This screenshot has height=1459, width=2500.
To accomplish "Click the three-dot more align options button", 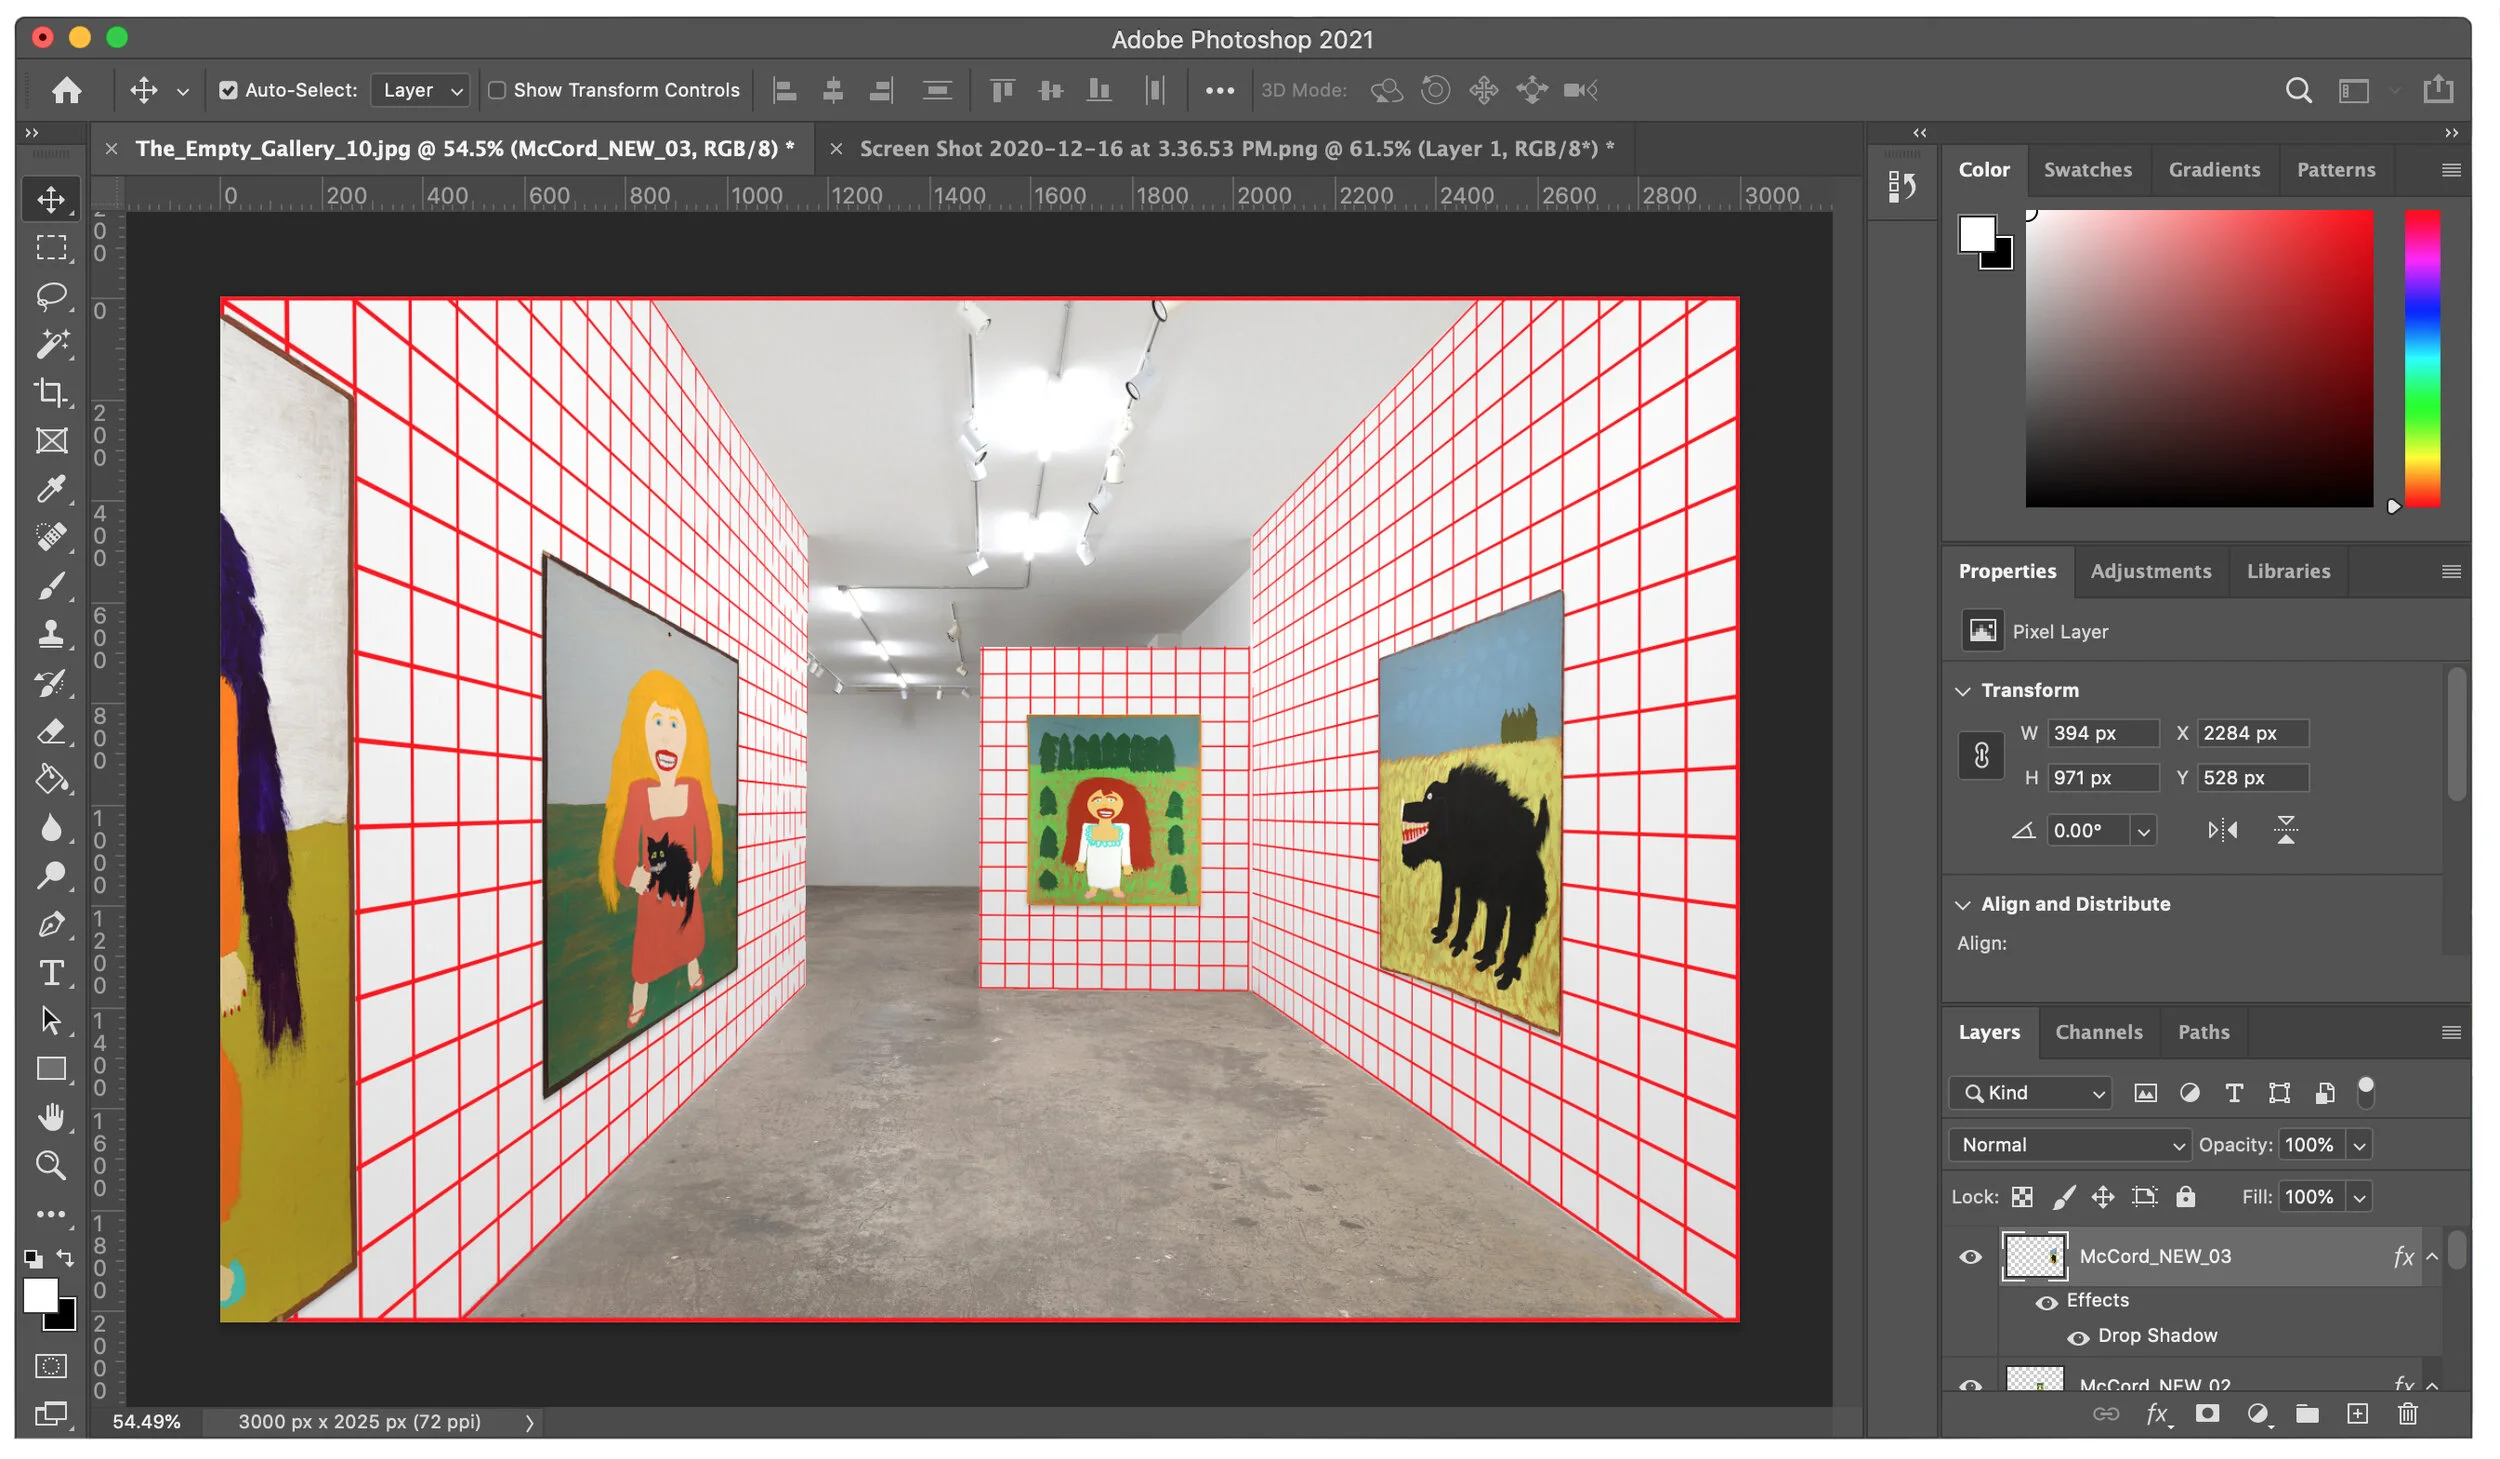I will click(x=1219, y=90).
